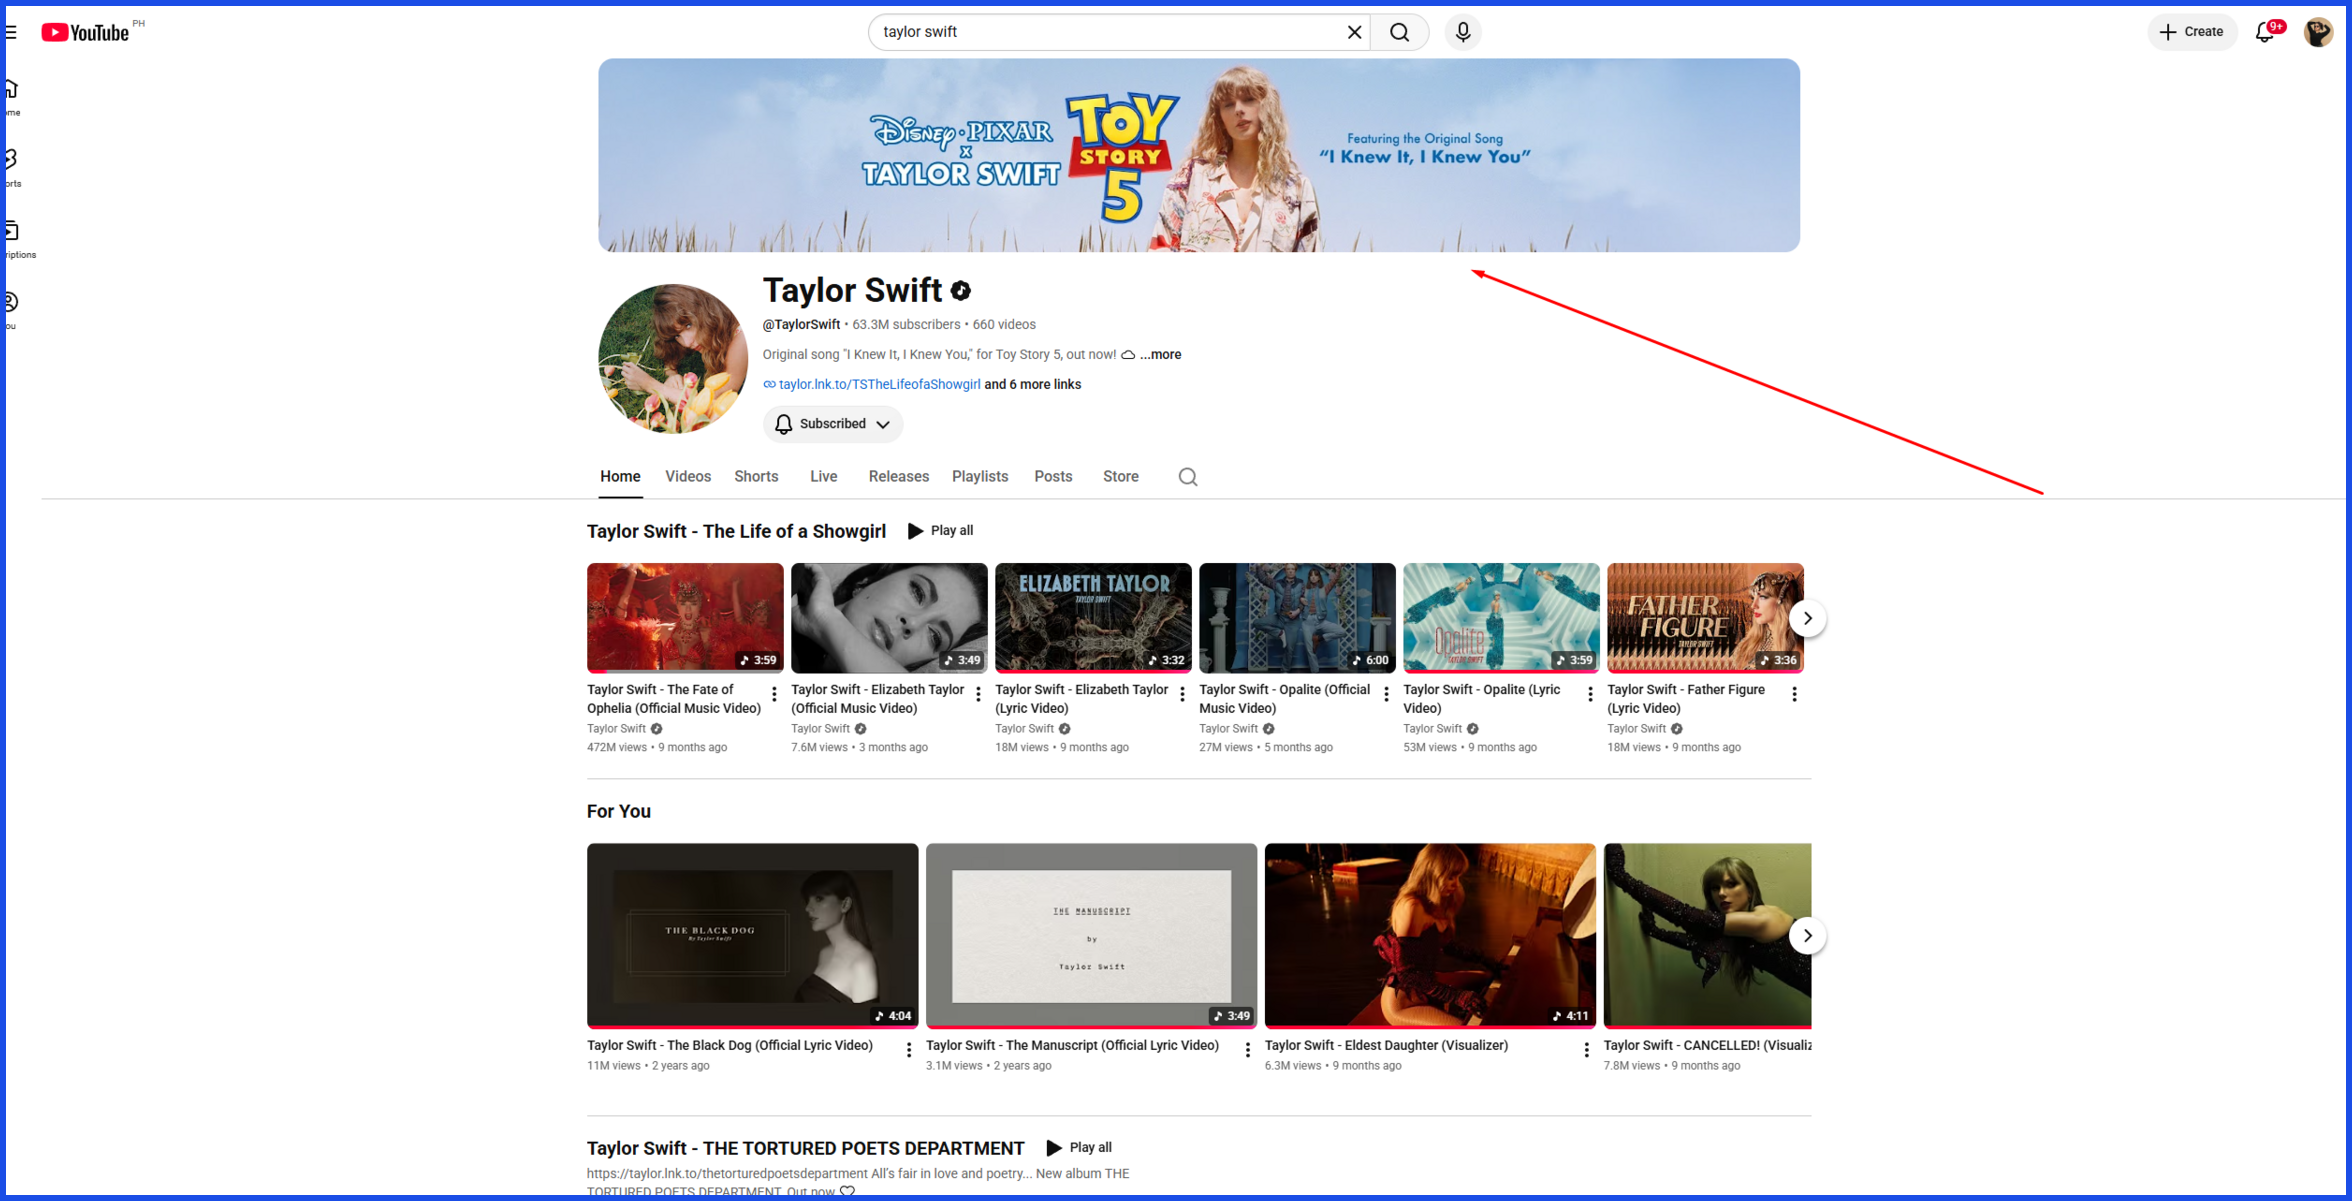Open notifications bell

(2265, 32)
